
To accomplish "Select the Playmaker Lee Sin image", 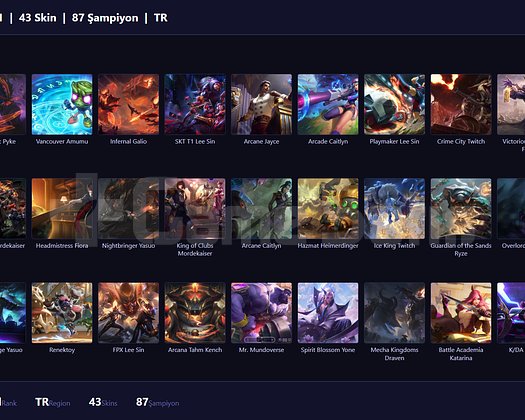I will [x=394, y=104].
